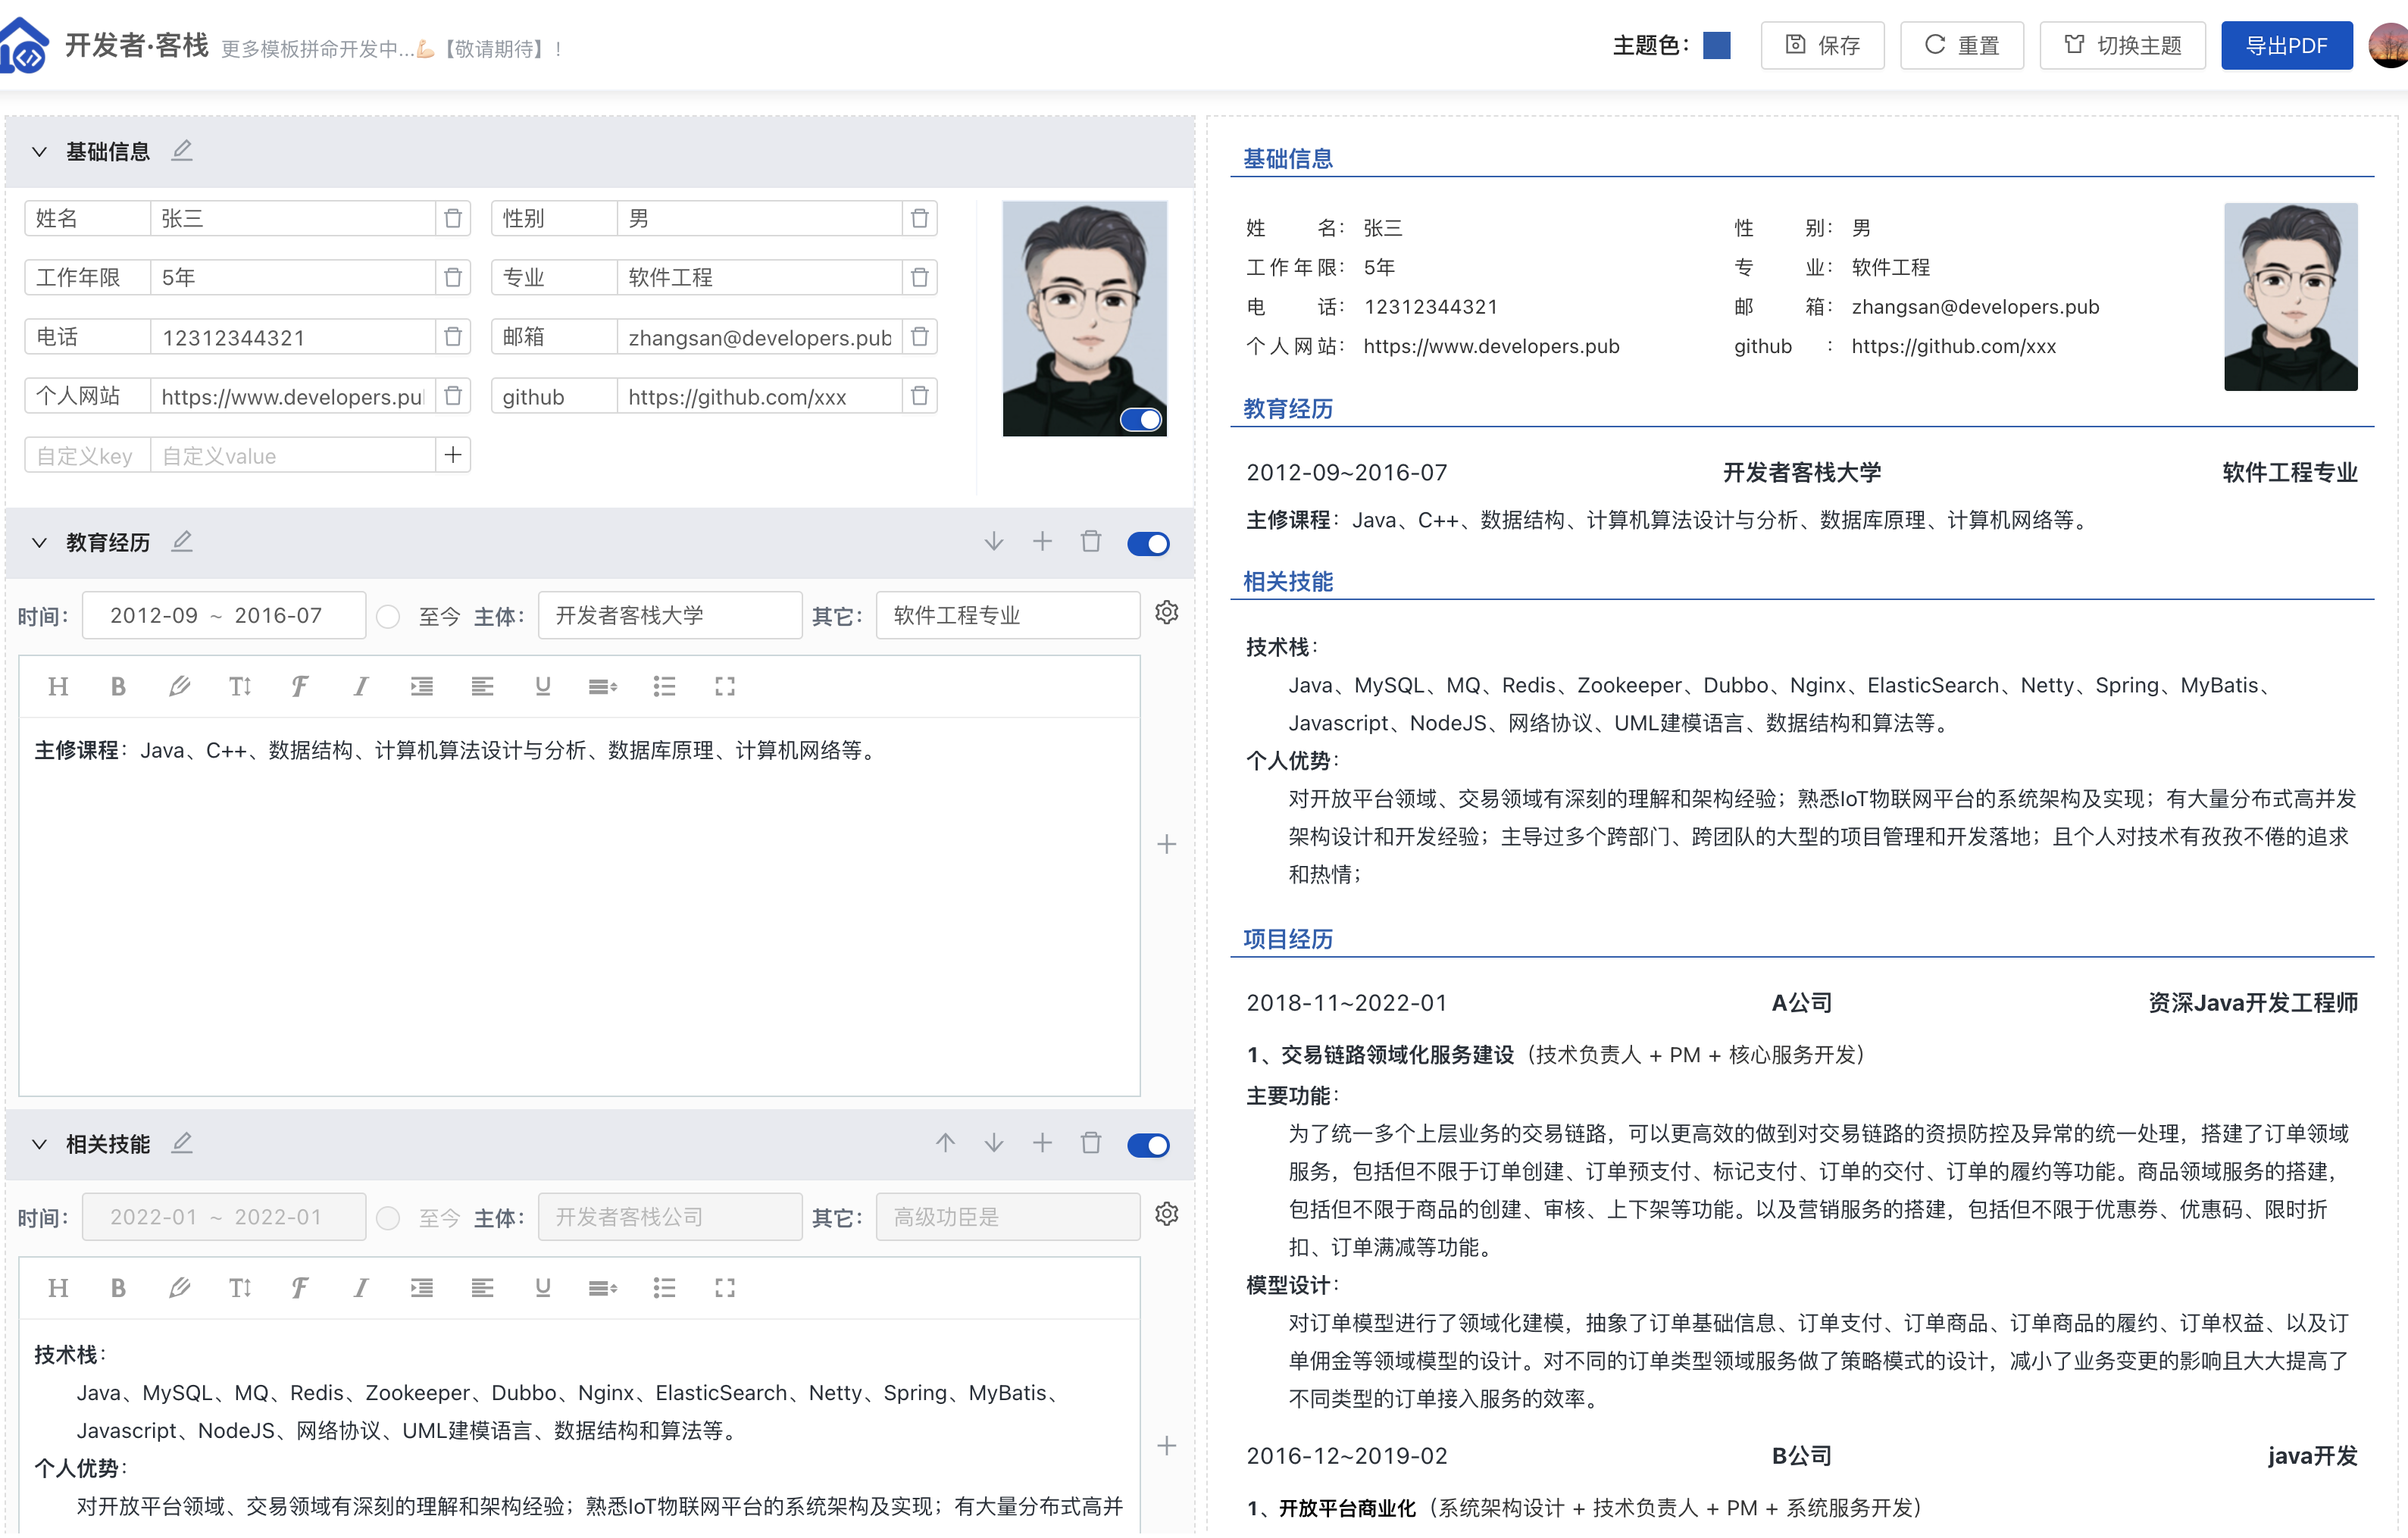Delete the 工作年限 field row

click(x=453, y=277)
